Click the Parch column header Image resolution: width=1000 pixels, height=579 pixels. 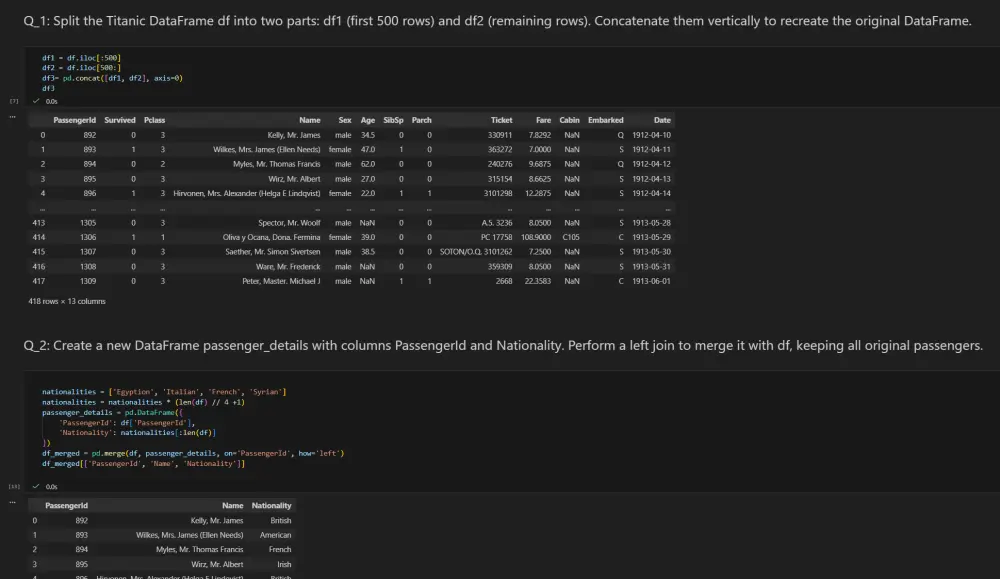[x=422, y=120]
